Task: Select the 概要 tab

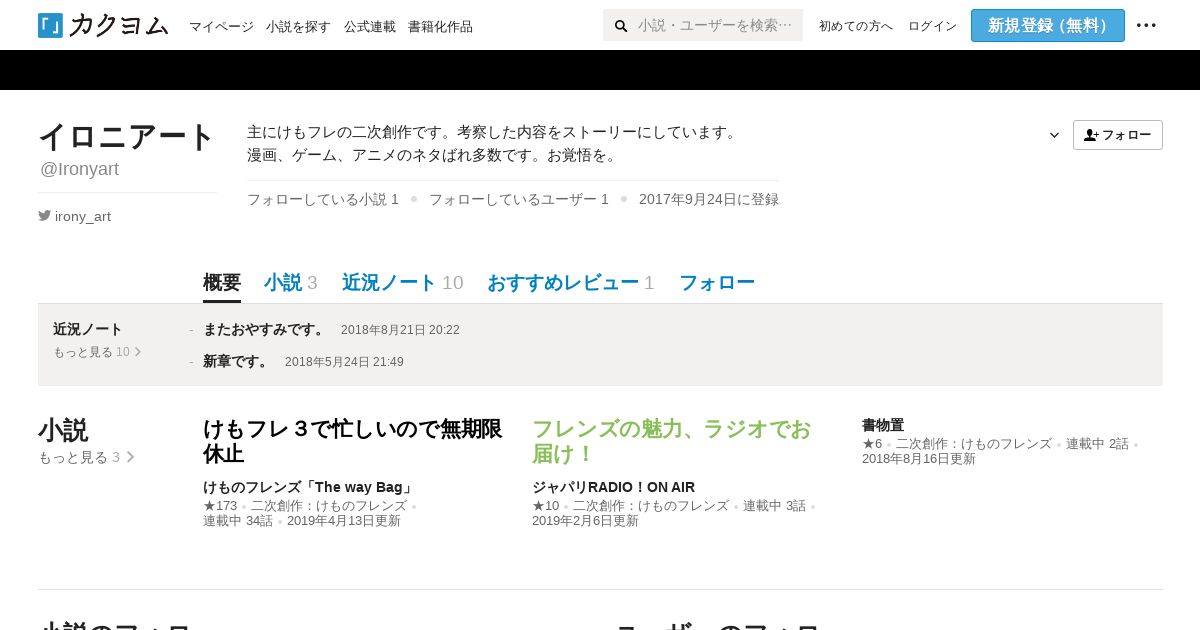Action: click(222, 283)
